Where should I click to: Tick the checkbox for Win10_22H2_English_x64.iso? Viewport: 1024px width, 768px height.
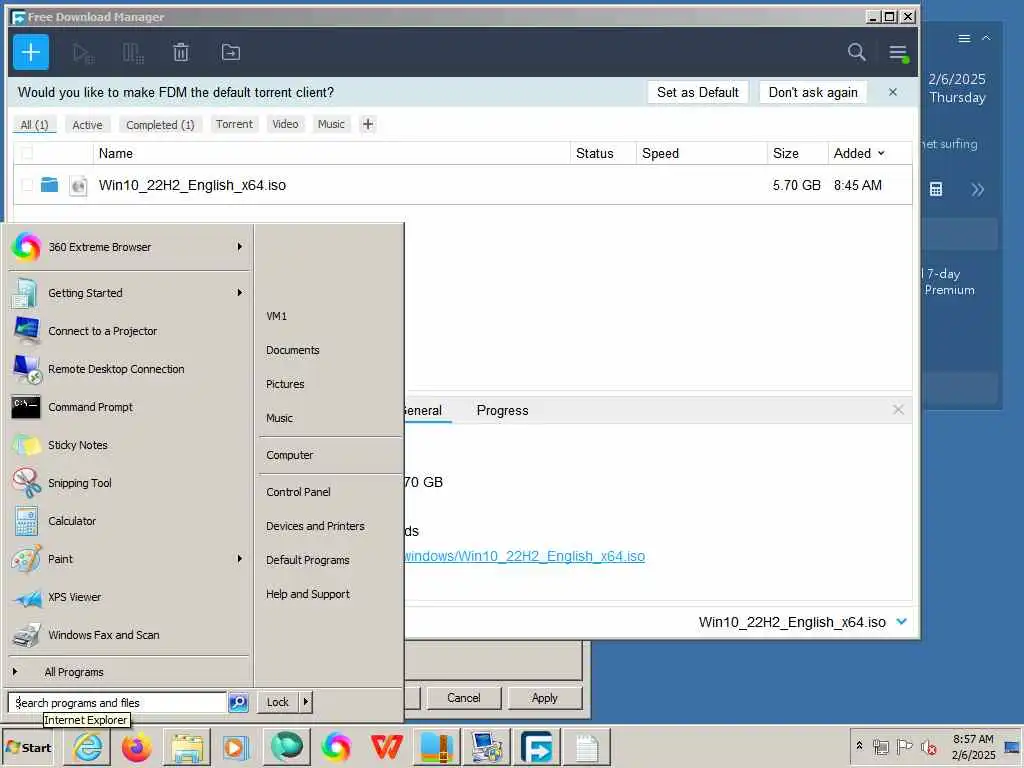pyautogui.click(x=27, y=185)
